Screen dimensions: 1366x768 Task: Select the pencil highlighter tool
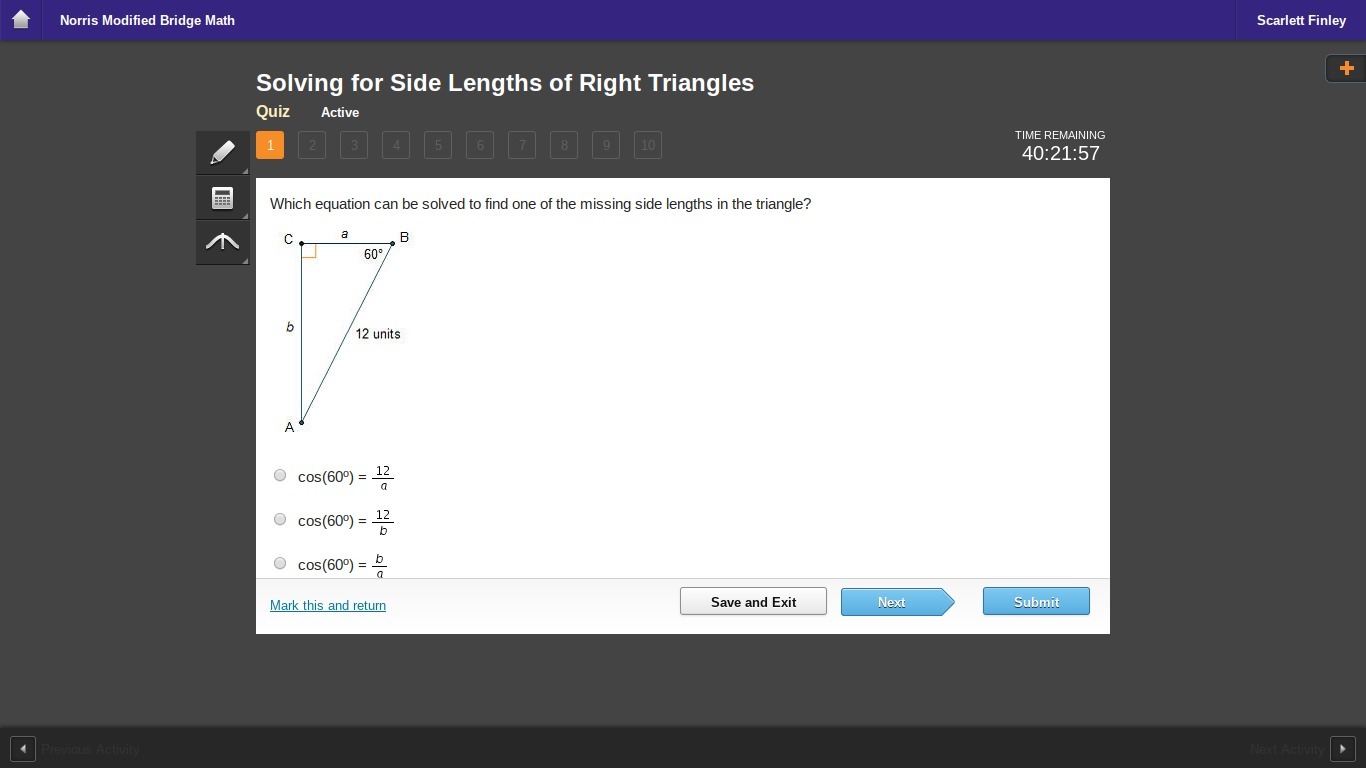coord(222,152)
